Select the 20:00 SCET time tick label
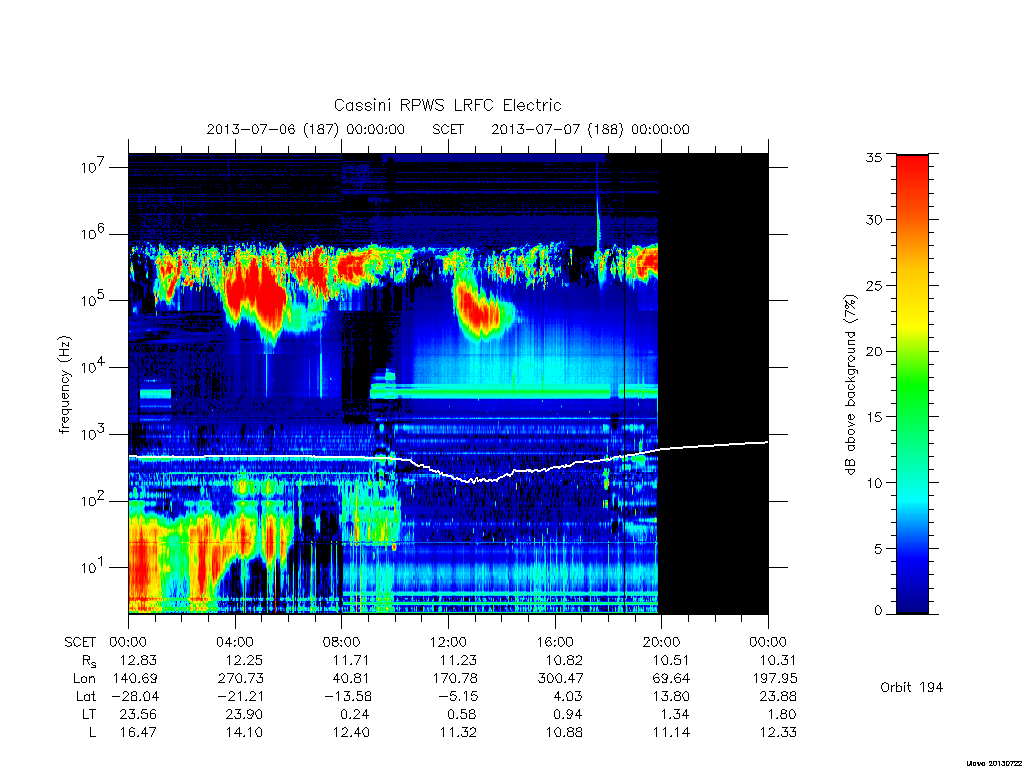 662,642
